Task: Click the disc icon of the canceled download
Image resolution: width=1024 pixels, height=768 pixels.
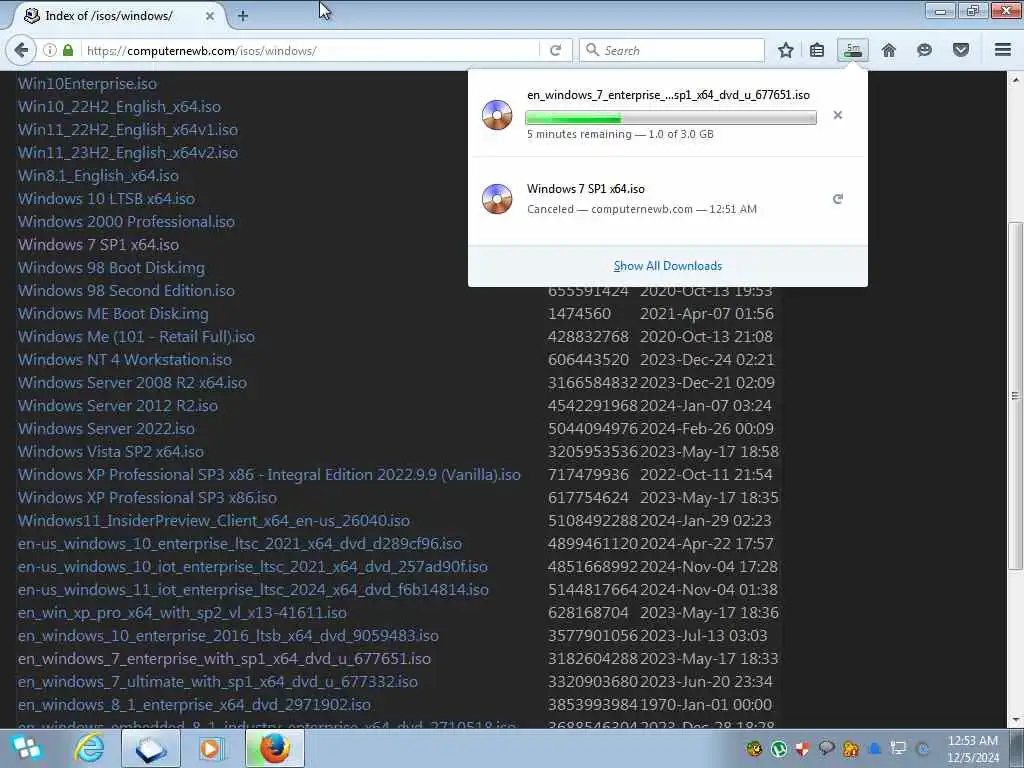Action: coord(497,199)
